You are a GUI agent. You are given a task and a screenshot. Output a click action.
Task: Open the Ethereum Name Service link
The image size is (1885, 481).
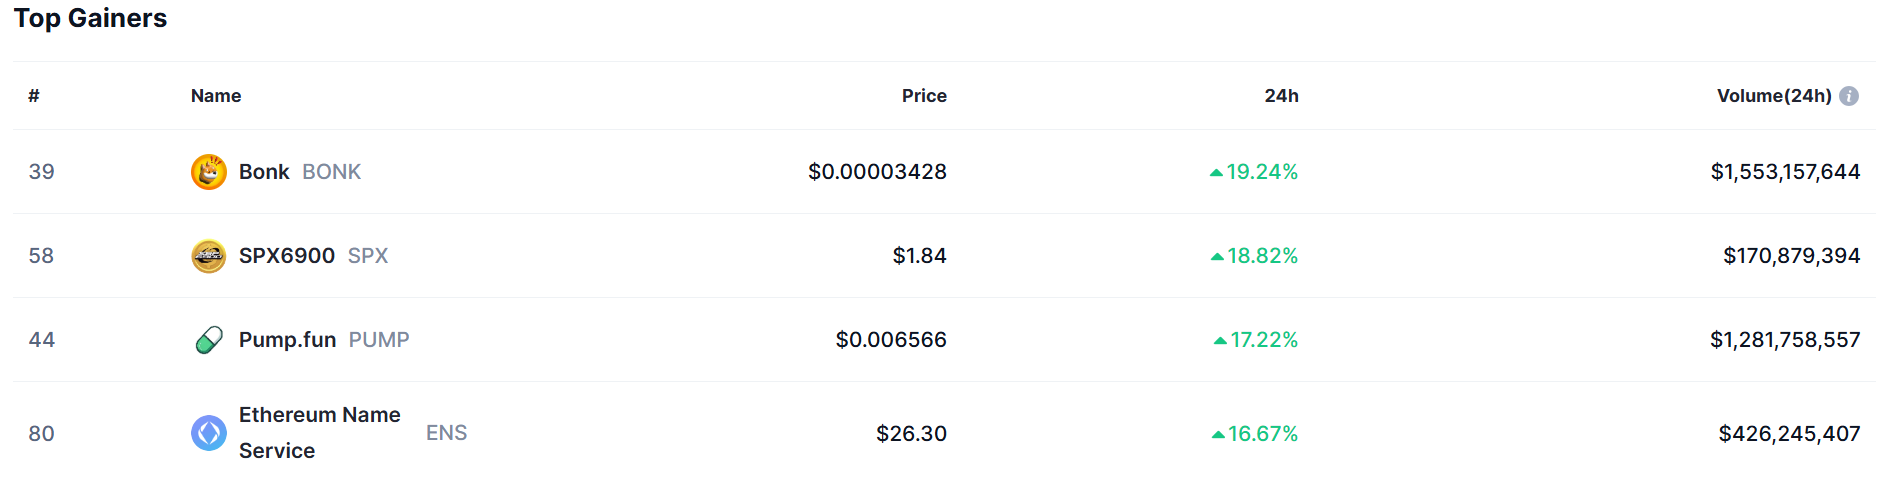coord(320,433)
